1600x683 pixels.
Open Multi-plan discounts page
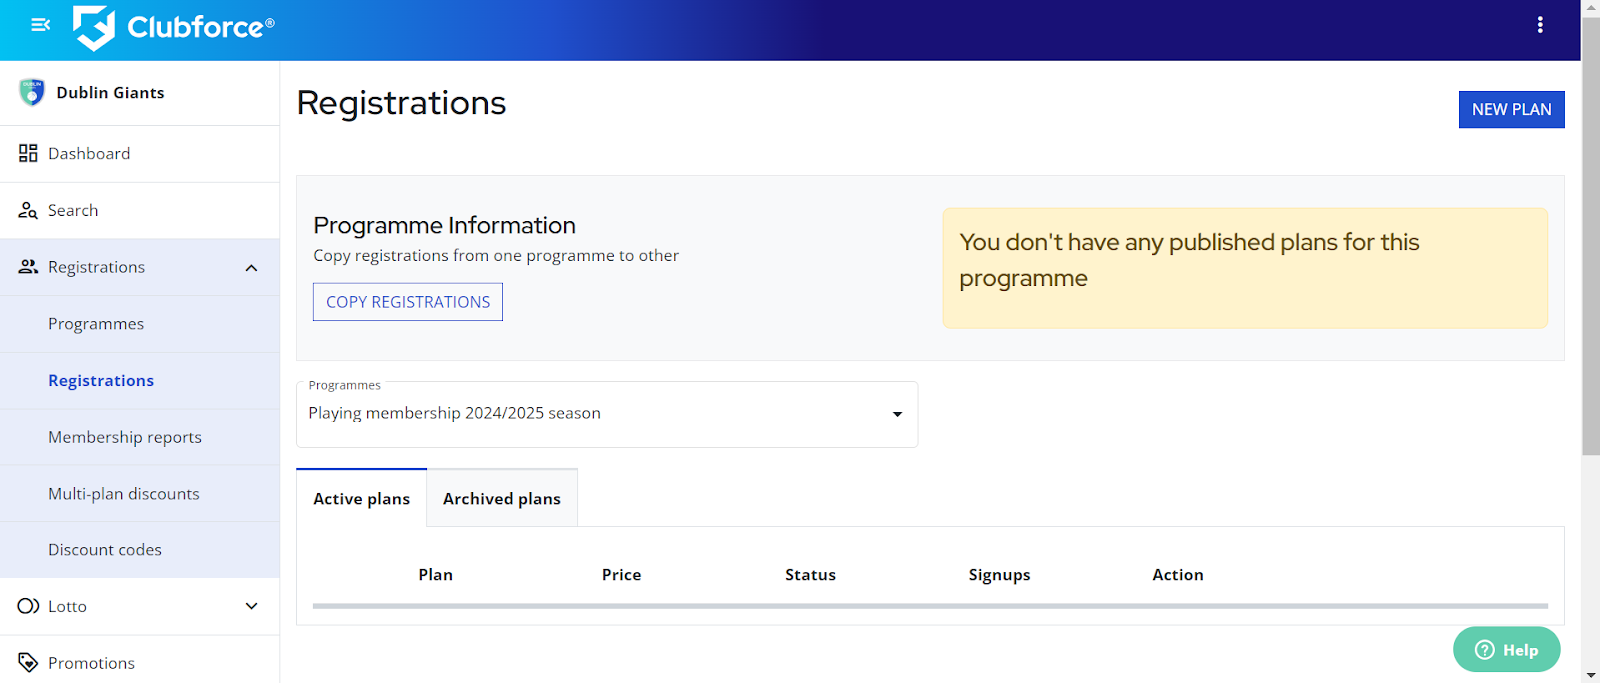(x=124, y=494)
